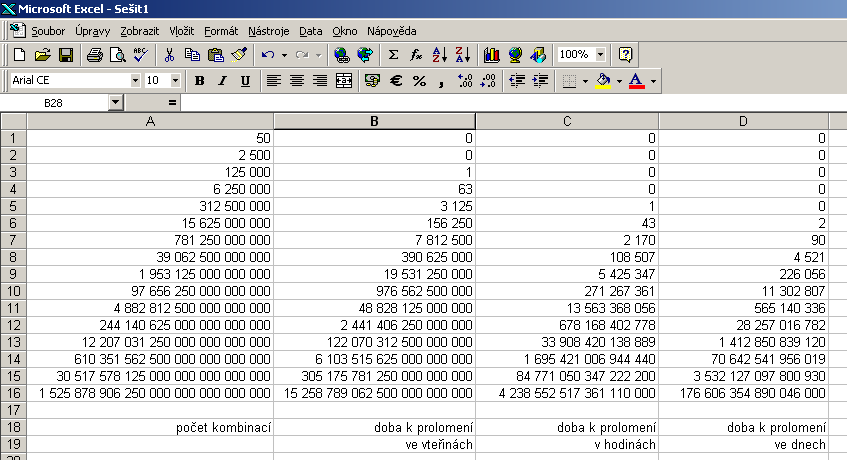Viewport: 847px width, 460px height.
Task: Open the Office Assistant help icon
Action: tap(625, 55)
